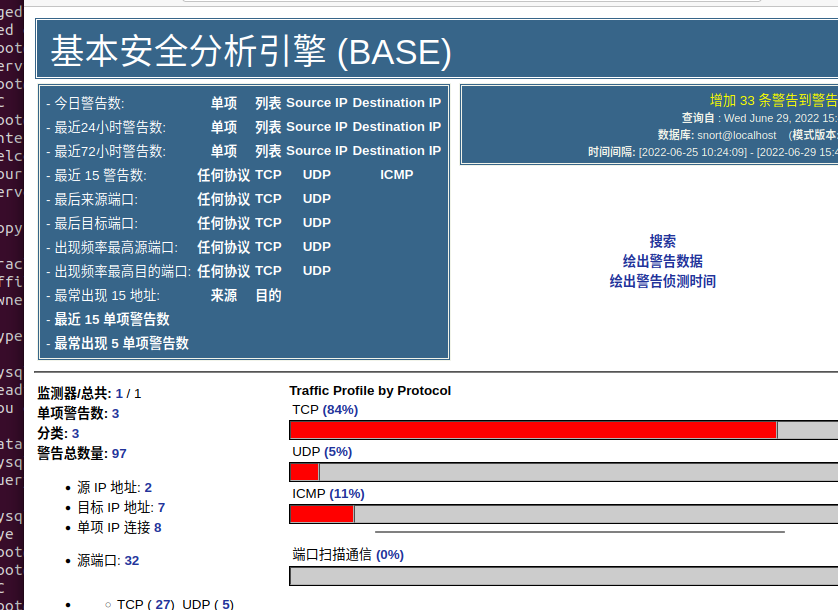Open 最后来源端口 任何协议 link

pos(223,199)
